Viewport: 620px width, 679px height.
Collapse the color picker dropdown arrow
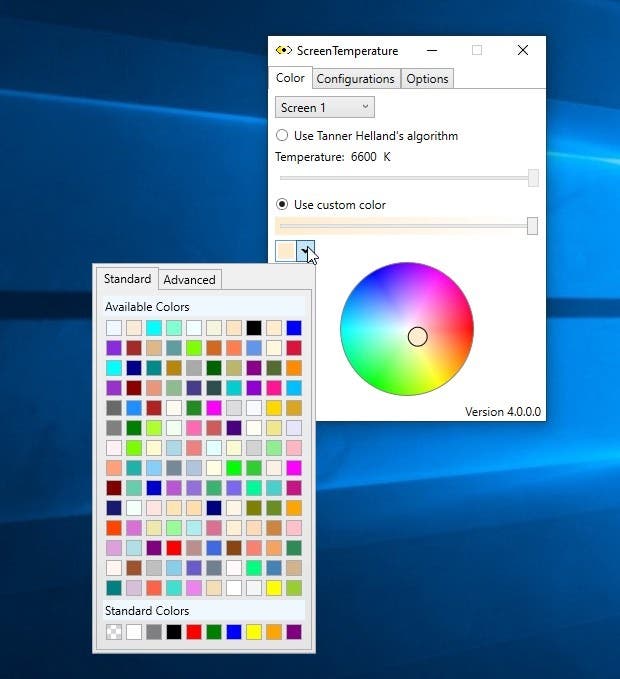click(306, 250)
